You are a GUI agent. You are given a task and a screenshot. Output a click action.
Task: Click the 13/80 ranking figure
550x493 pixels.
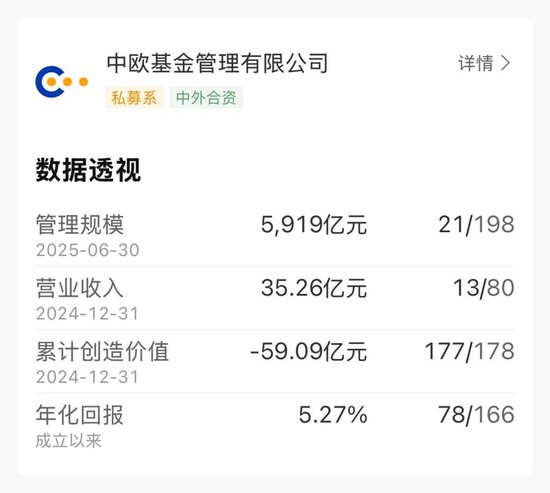click(484, 288)
